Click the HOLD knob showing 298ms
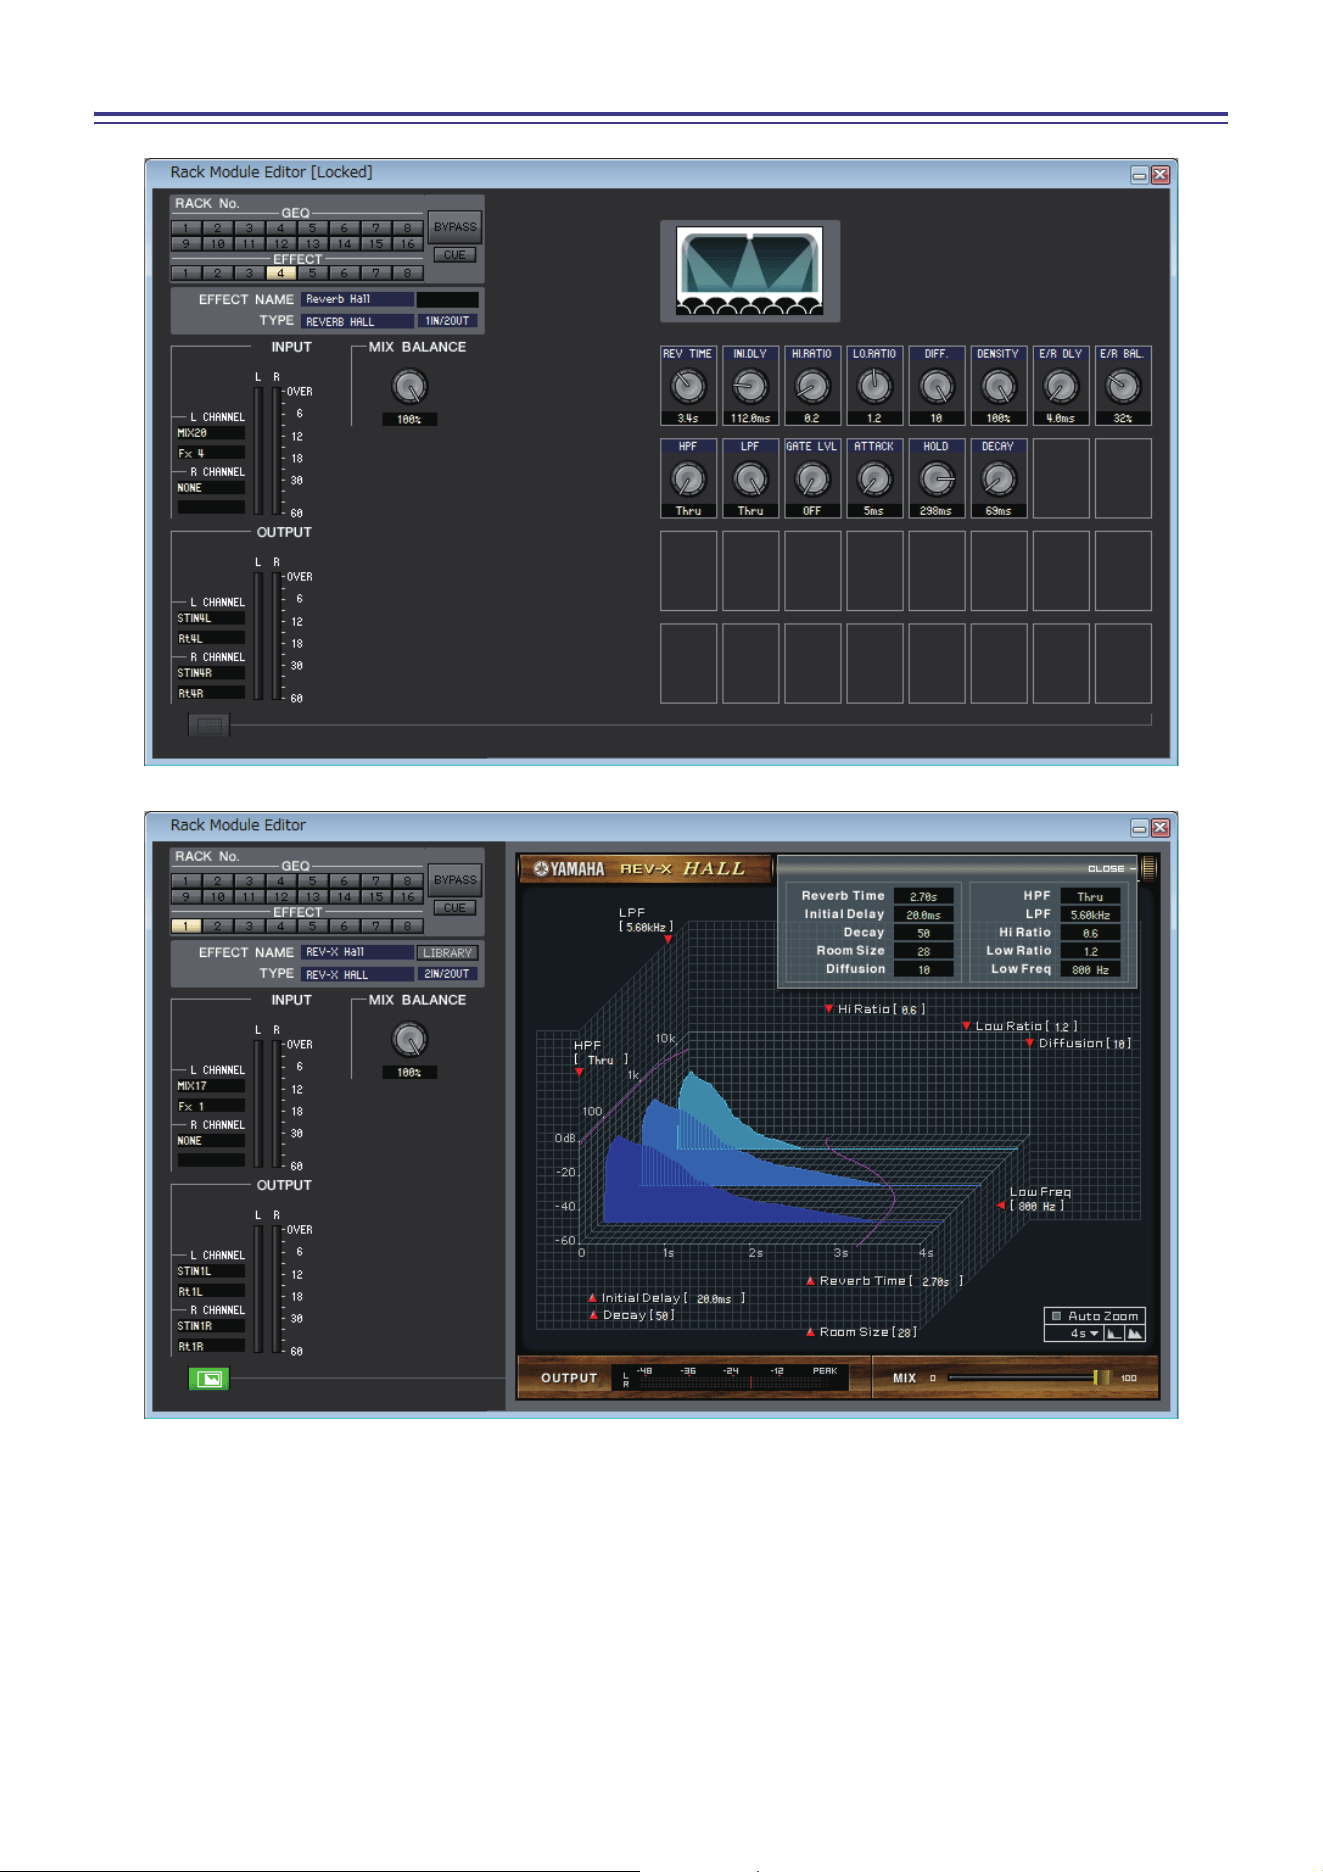Screen dimensions: 1323x1872 pos(936,479)
